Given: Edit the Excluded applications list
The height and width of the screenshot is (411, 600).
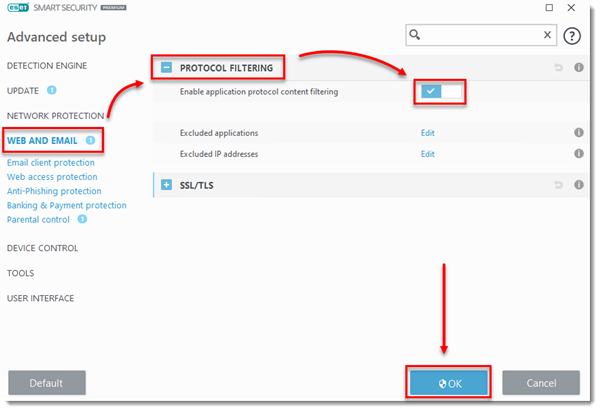Looking at the screenshot, I should 427,133.
